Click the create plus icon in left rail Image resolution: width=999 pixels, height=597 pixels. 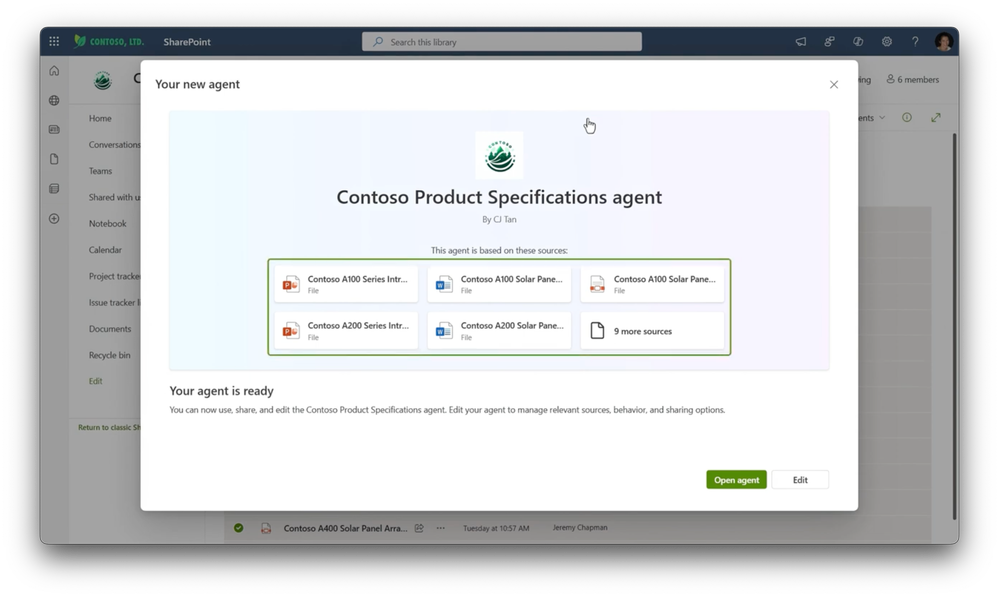[54, 219]
